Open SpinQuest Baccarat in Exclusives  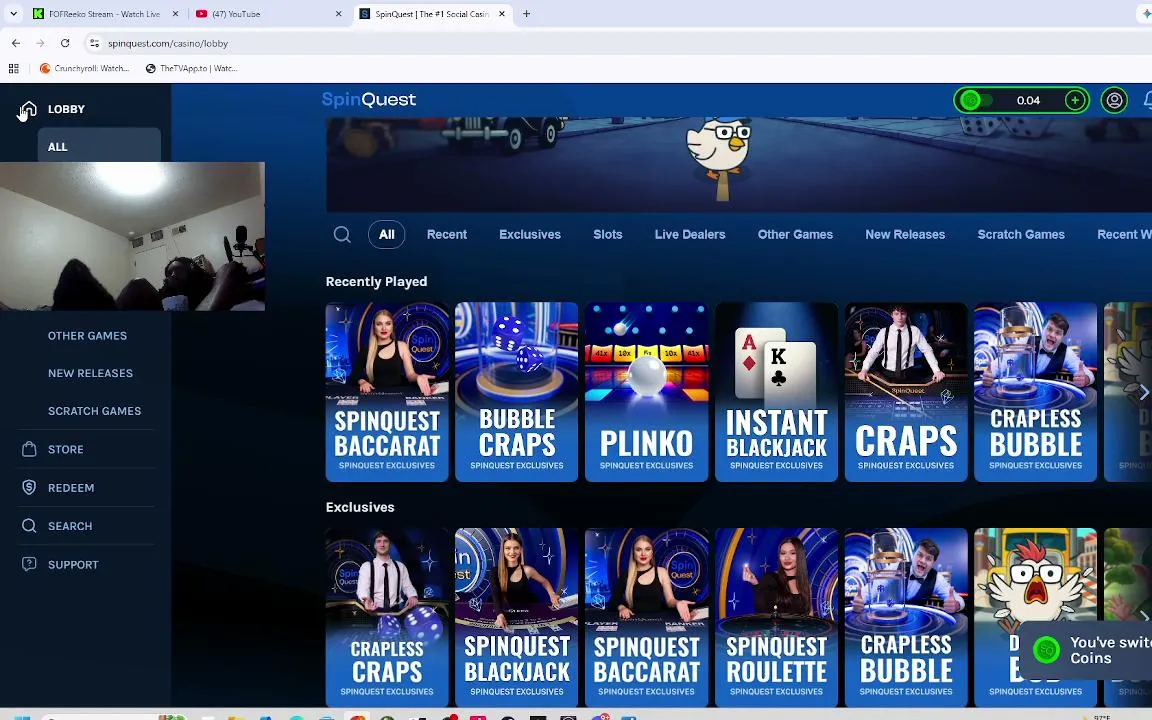point(647,617)
